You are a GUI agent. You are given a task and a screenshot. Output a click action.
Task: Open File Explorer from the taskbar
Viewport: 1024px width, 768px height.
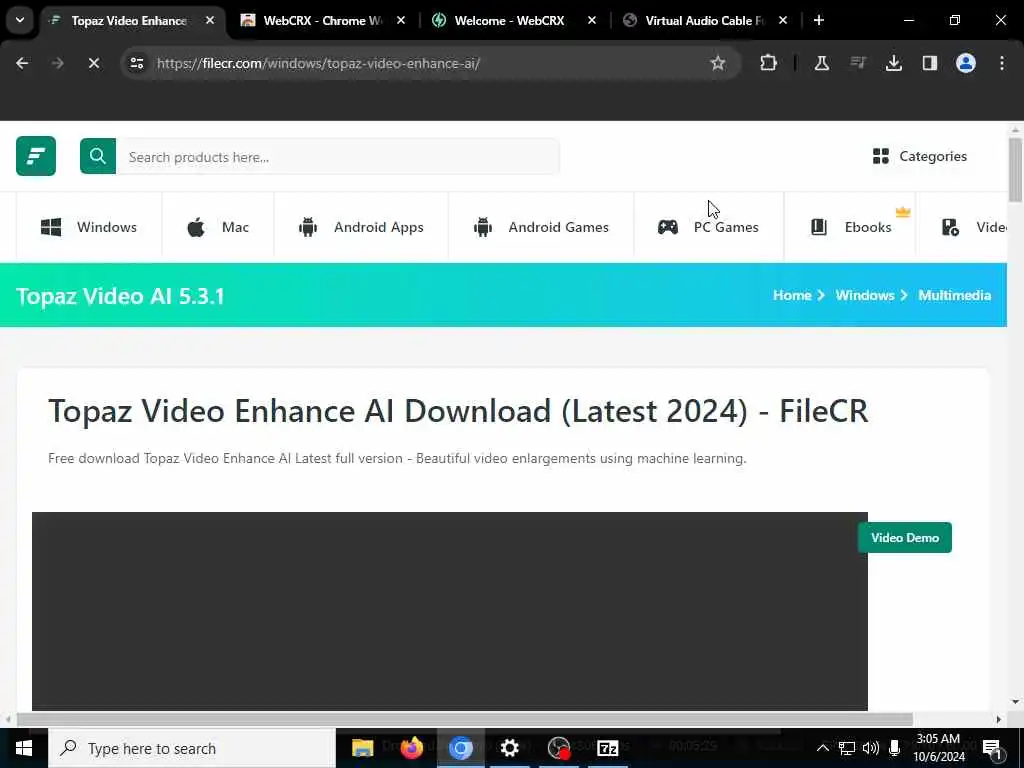click(x=362, y=748)
